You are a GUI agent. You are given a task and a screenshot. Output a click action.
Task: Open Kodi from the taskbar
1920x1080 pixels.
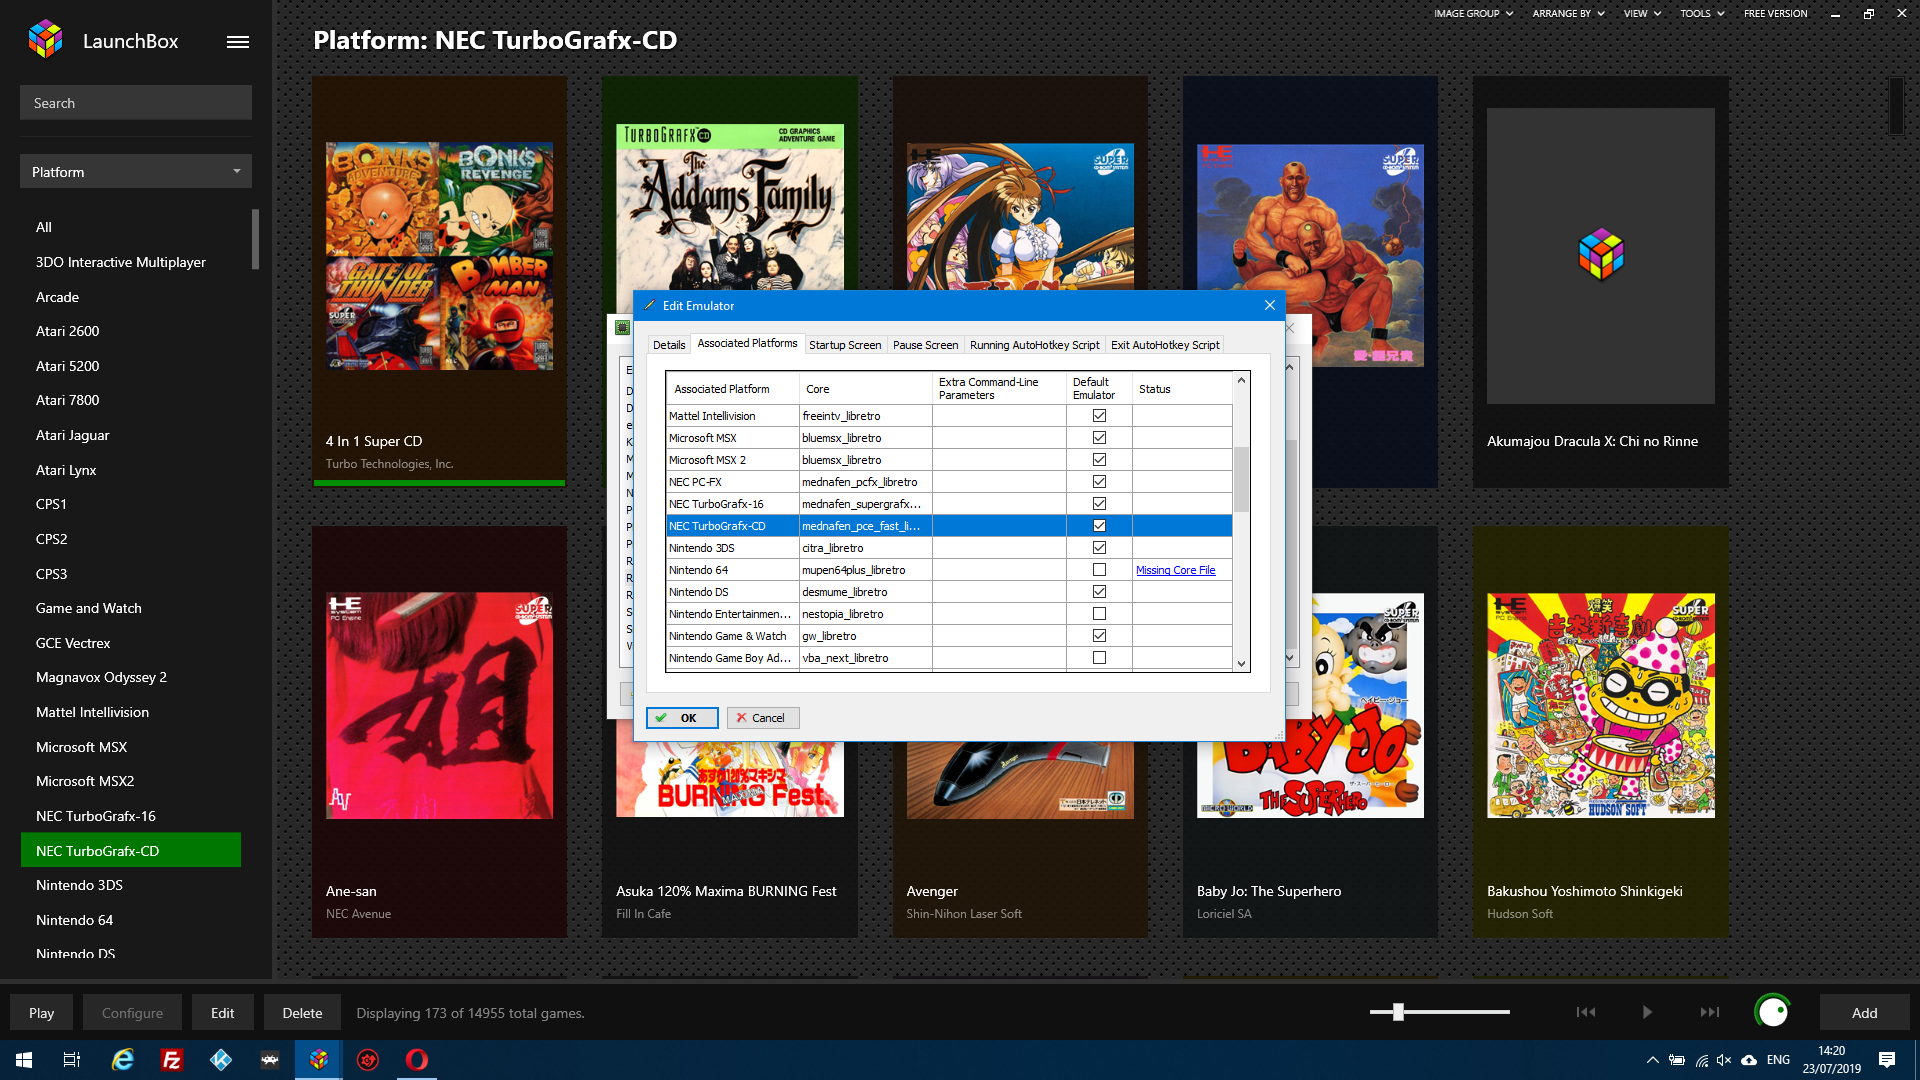[221, 1060]
